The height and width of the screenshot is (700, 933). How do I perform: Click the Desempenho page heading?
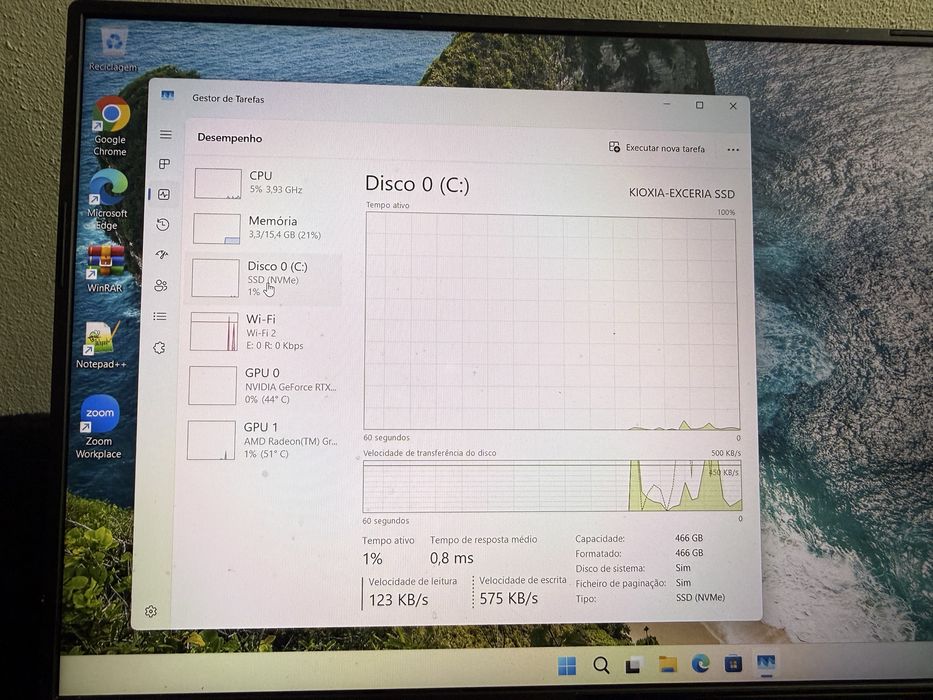230,138
